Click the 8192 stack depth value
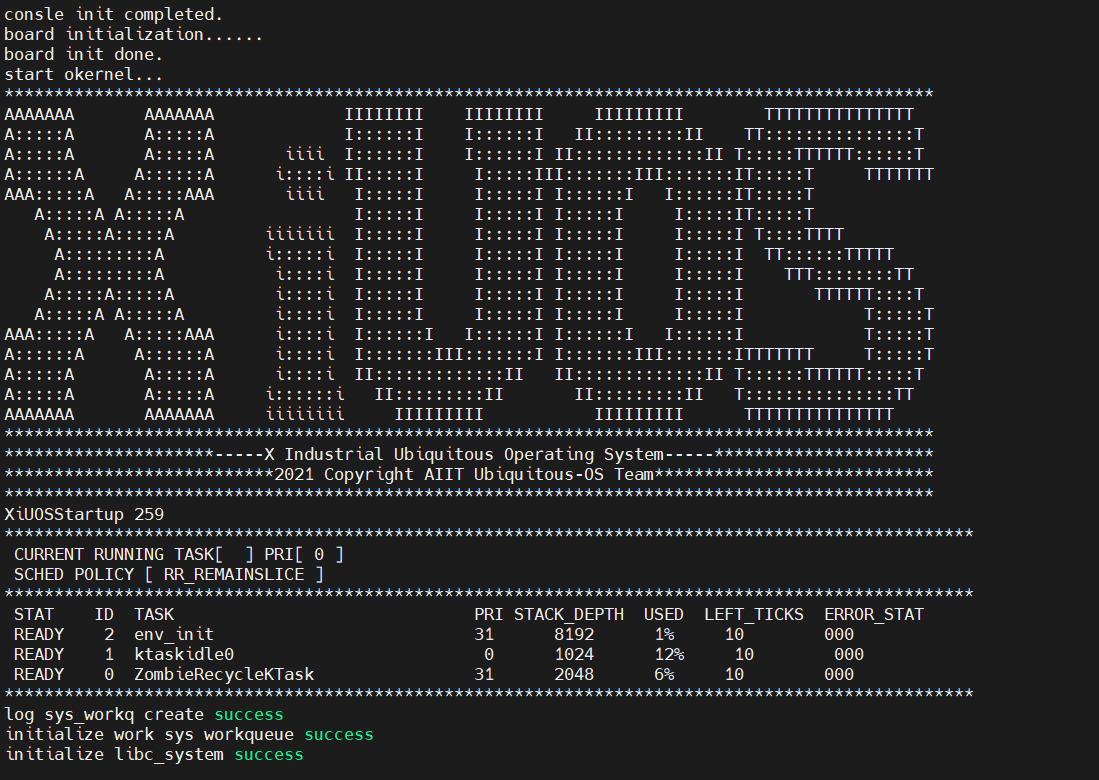This screenshot has width=1099, height=780. tap(574, 635)
